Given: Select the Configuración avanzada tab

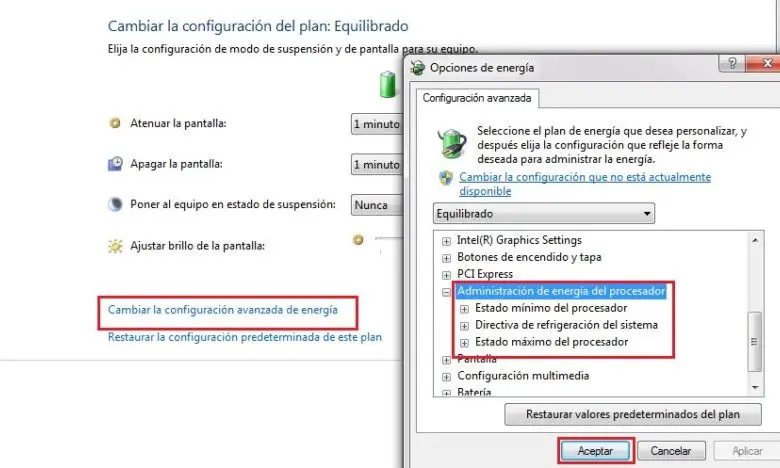Looking at the screenshot, I should click(x=477, y=98).
